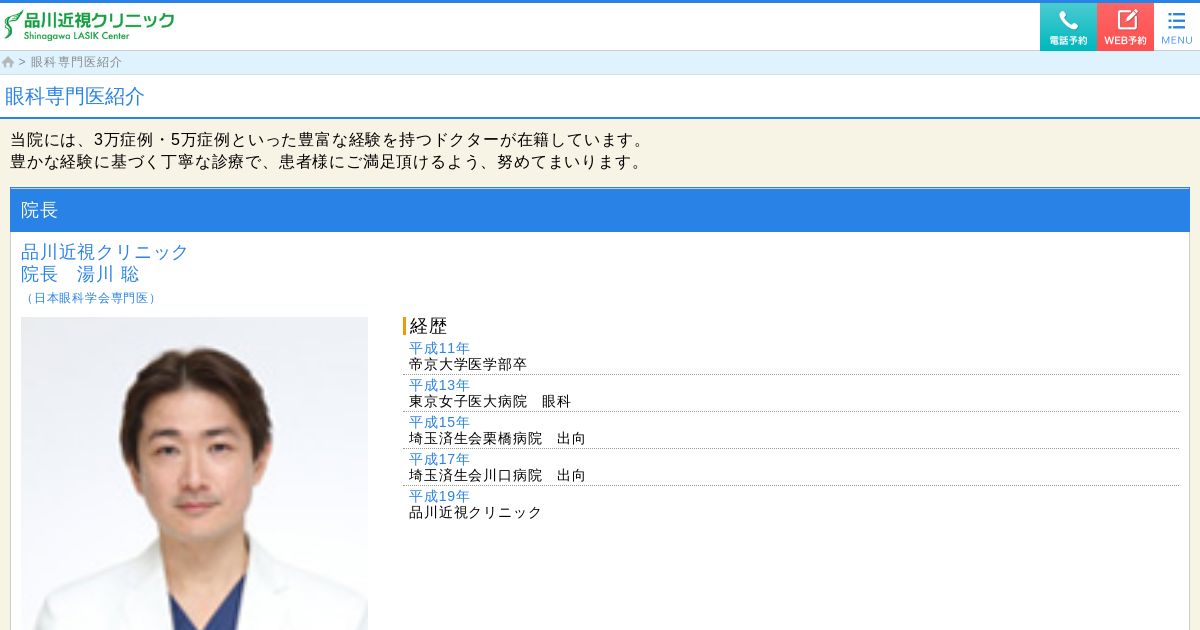Open the MENU hamburger icon

[1177, 27]
